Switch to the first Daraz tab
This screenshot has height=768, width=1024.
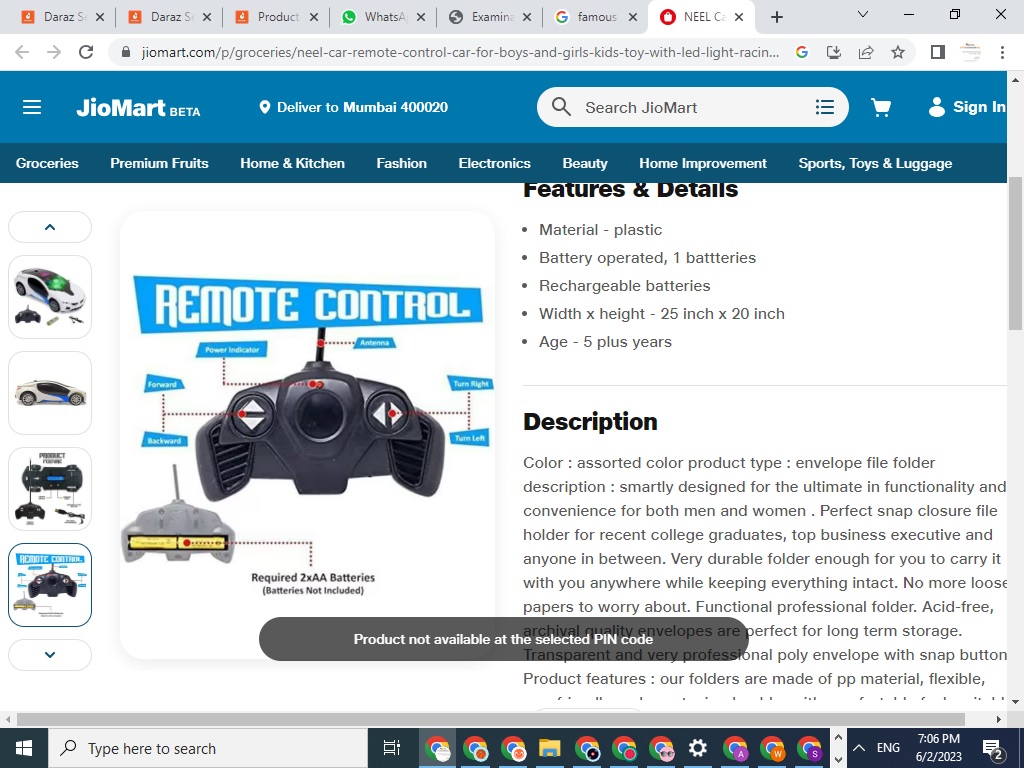coord(62,17)
